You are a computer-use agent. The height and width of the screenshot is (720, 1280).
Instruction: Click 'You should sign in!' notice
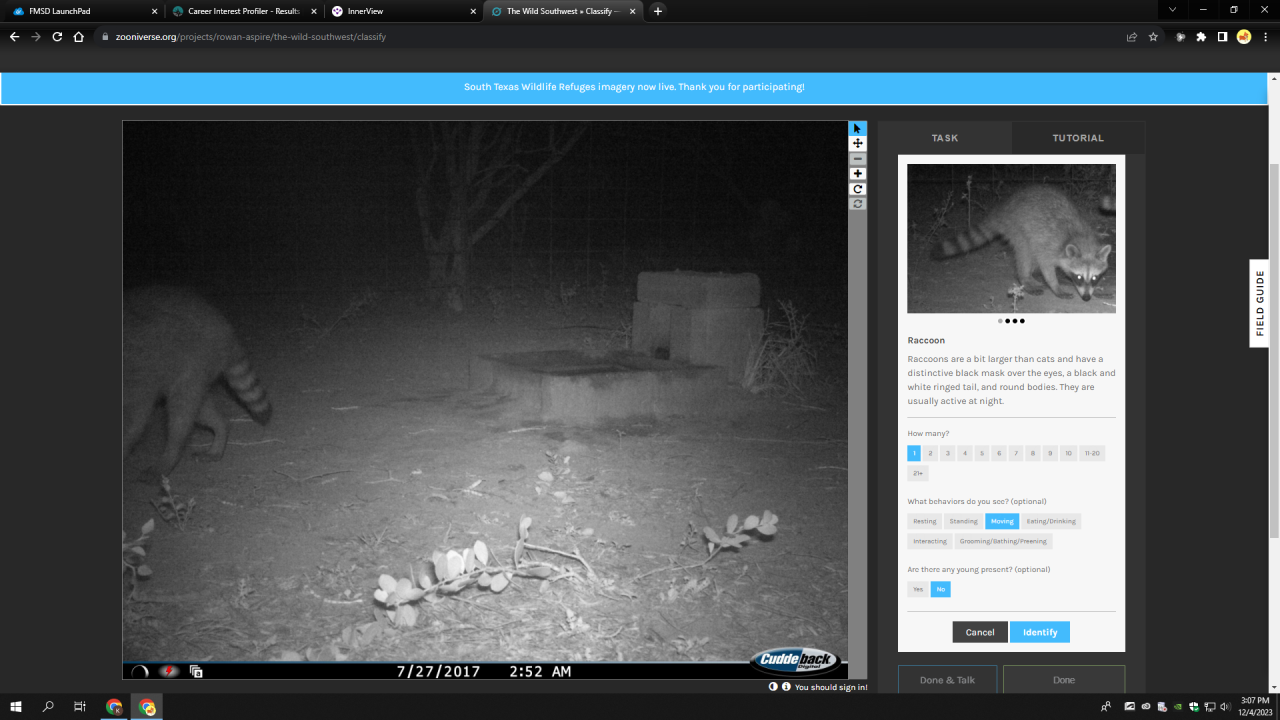(x=831, y=688)
